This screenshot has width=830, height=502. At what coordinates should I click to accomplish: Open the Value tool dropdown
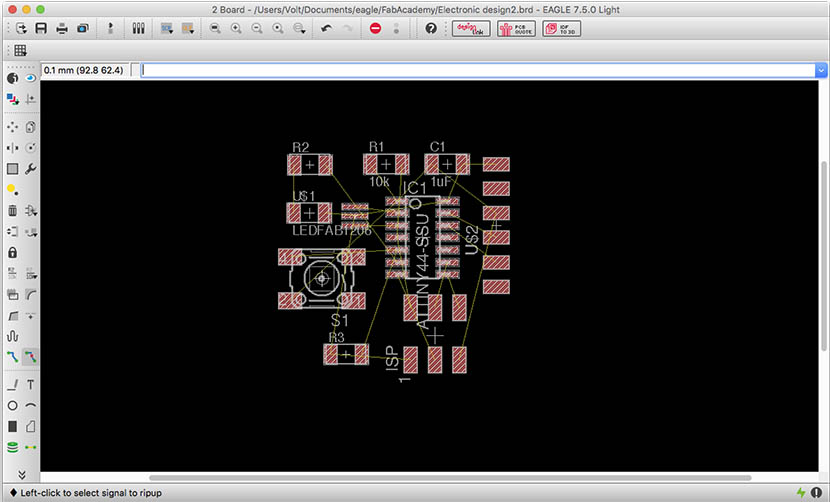pos(31,274)
